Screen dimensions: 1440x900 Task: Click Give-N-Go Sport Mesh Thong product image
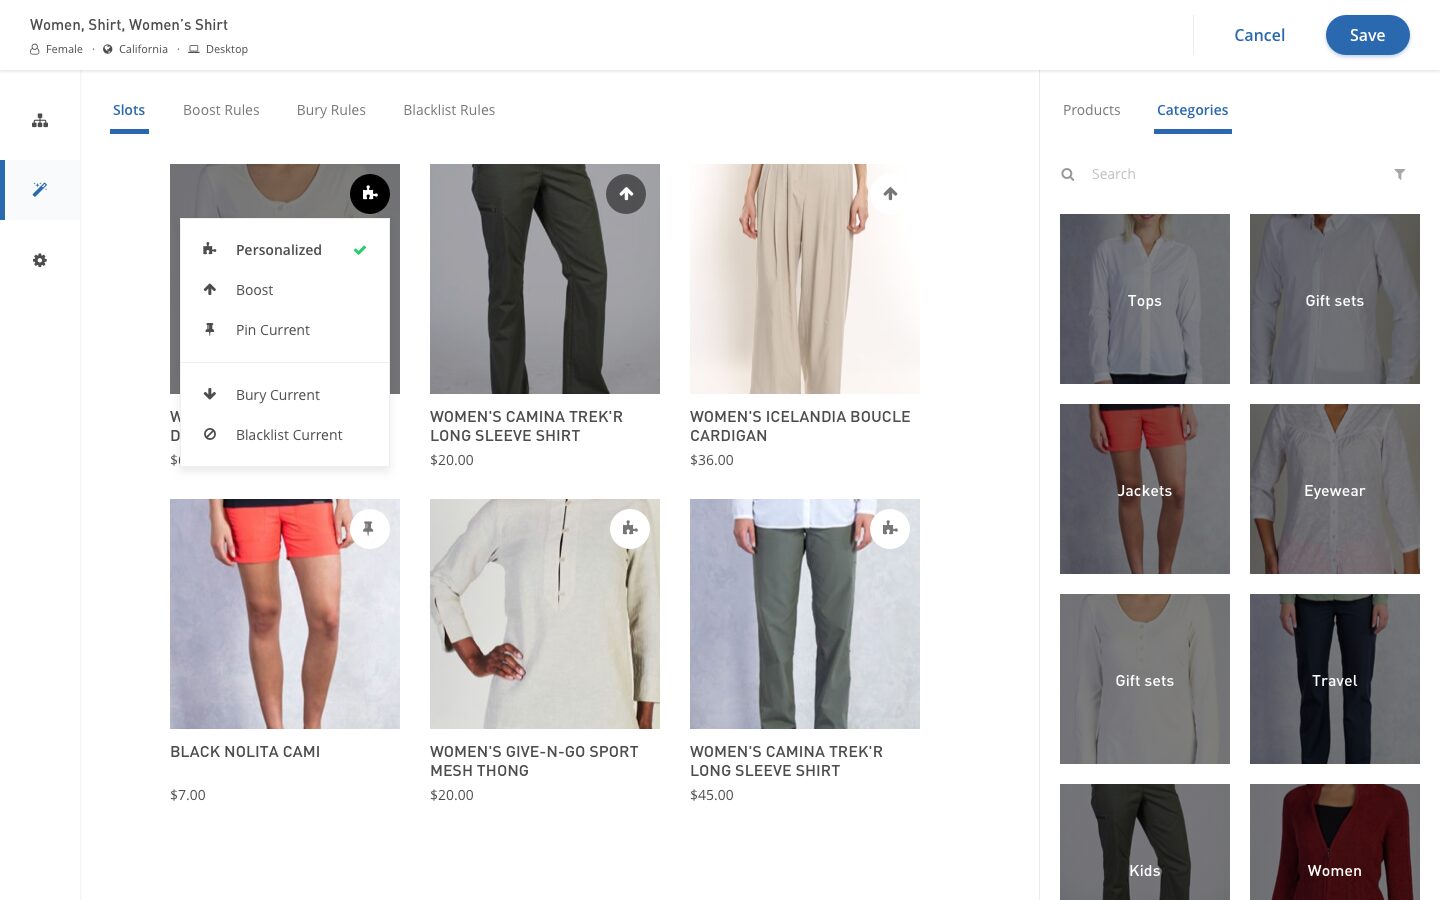click(x=545, y=614)
